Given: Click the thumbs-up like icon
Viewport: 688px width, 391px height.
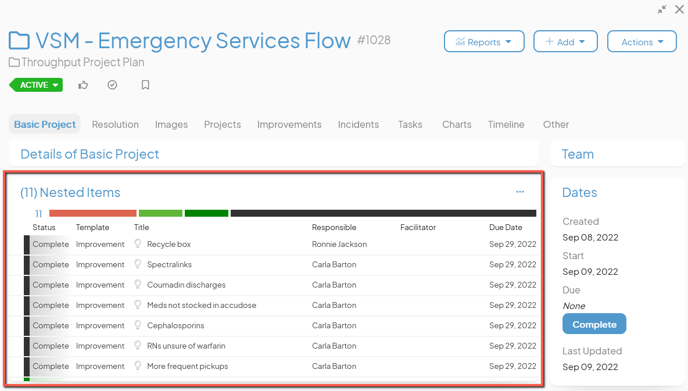Looking at the screenshot, I should click(x=83, y=85).
